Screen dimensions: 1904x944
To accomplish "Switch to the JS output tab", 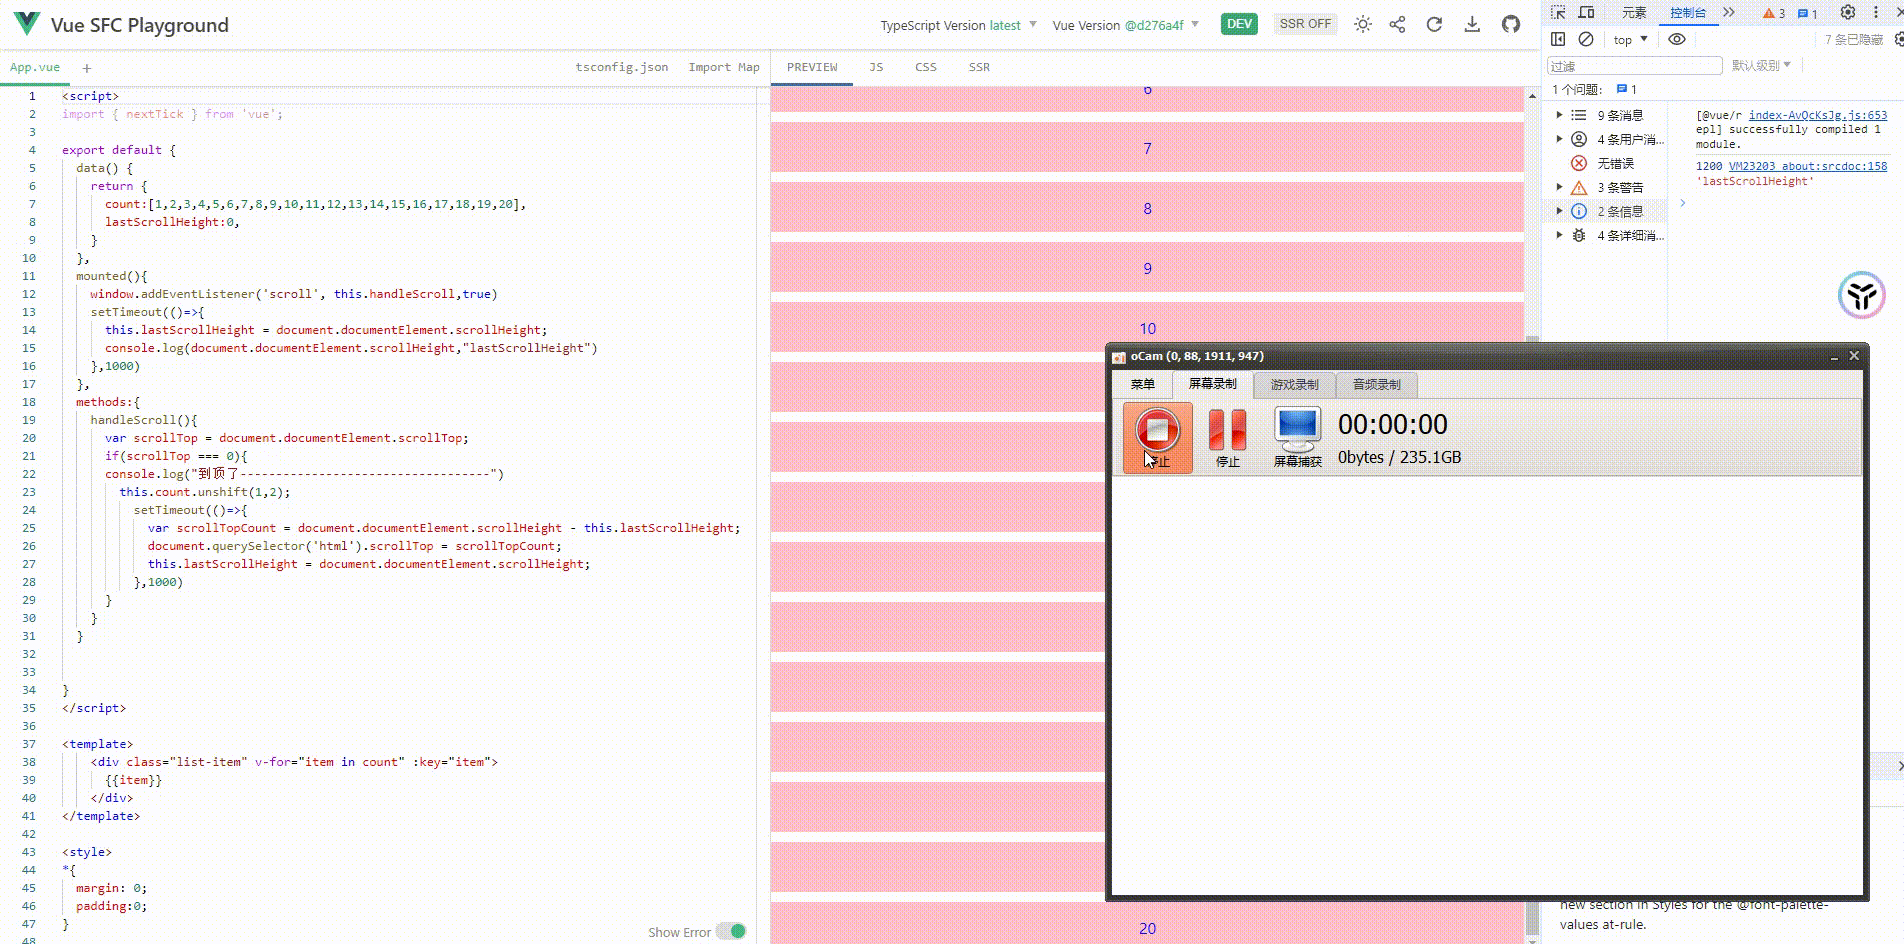I will [x=876, y=67].
